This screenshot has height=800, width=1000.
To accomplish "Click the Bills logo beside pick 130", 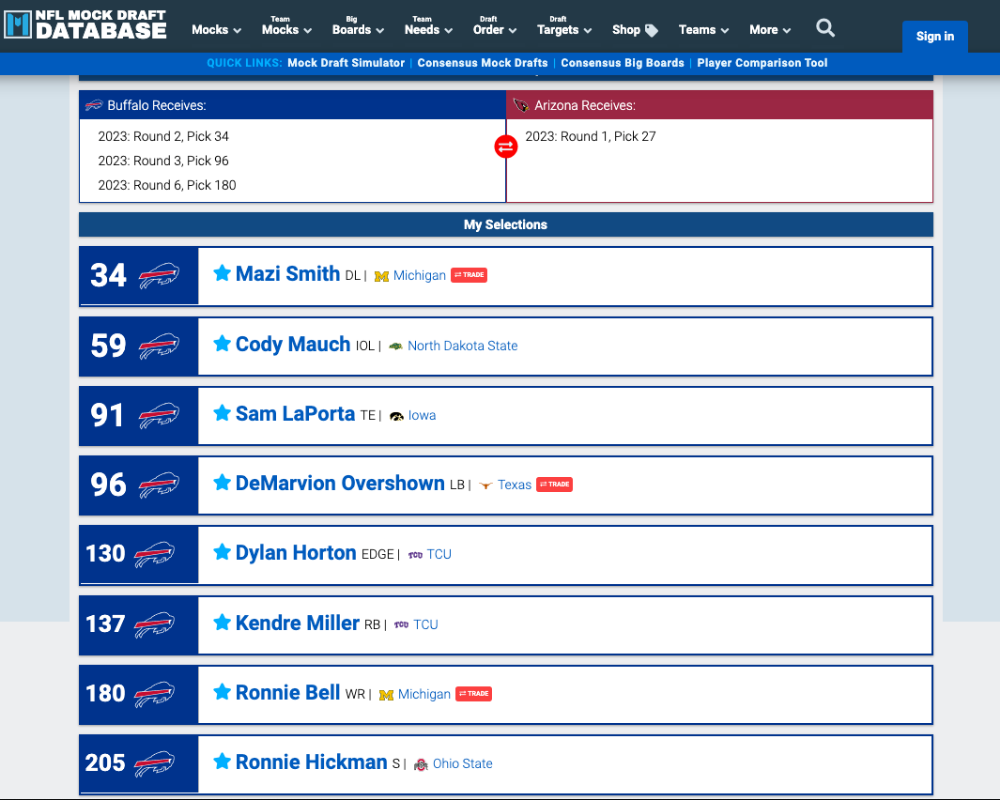I will point(154,554).
